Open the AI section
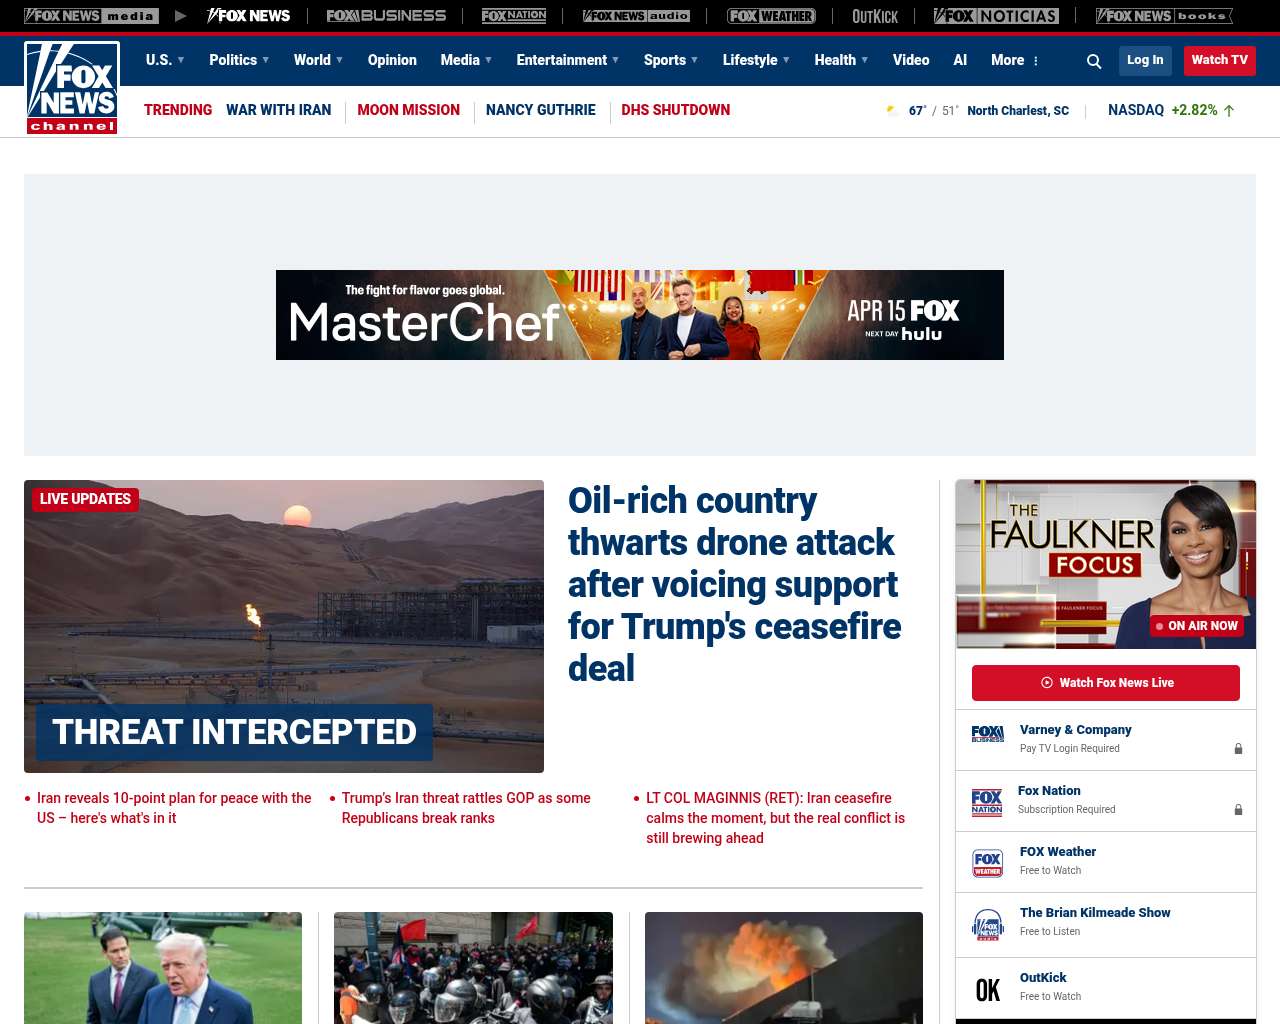Screen dimensions: 1280x1024 960,60
